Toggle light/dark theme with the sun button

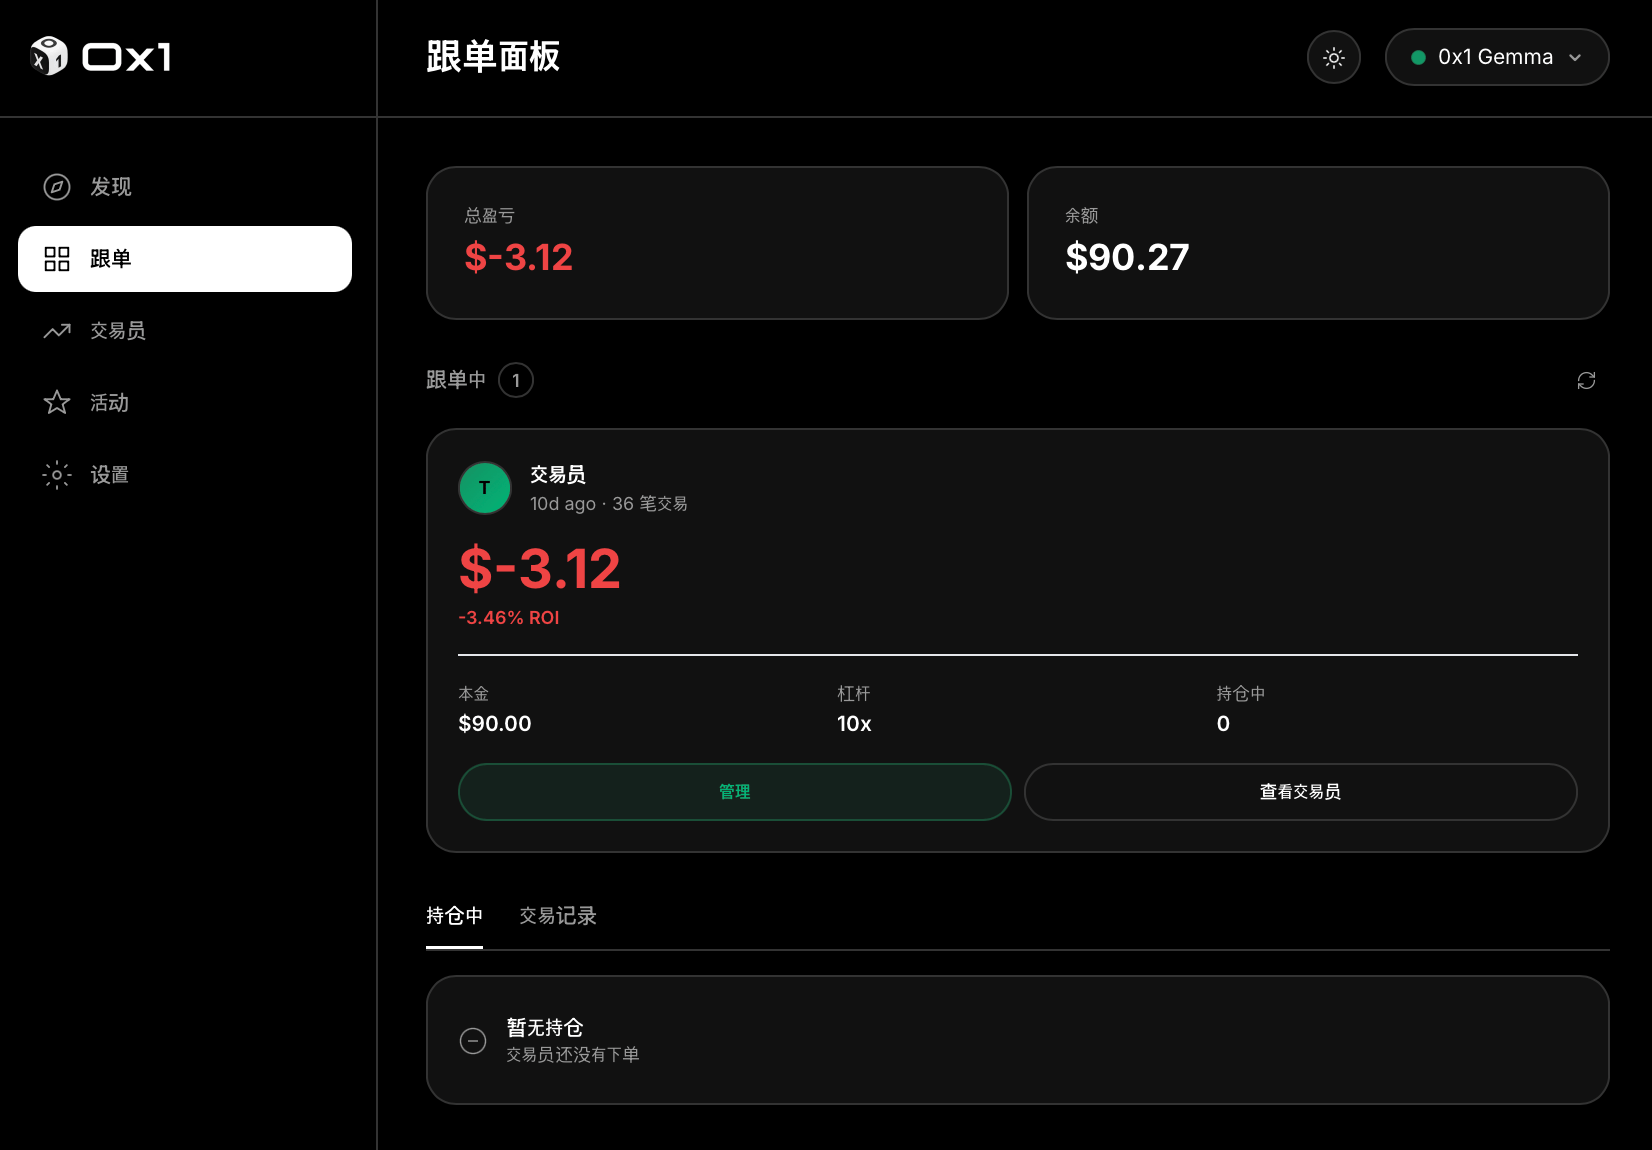coord(1334,58)
